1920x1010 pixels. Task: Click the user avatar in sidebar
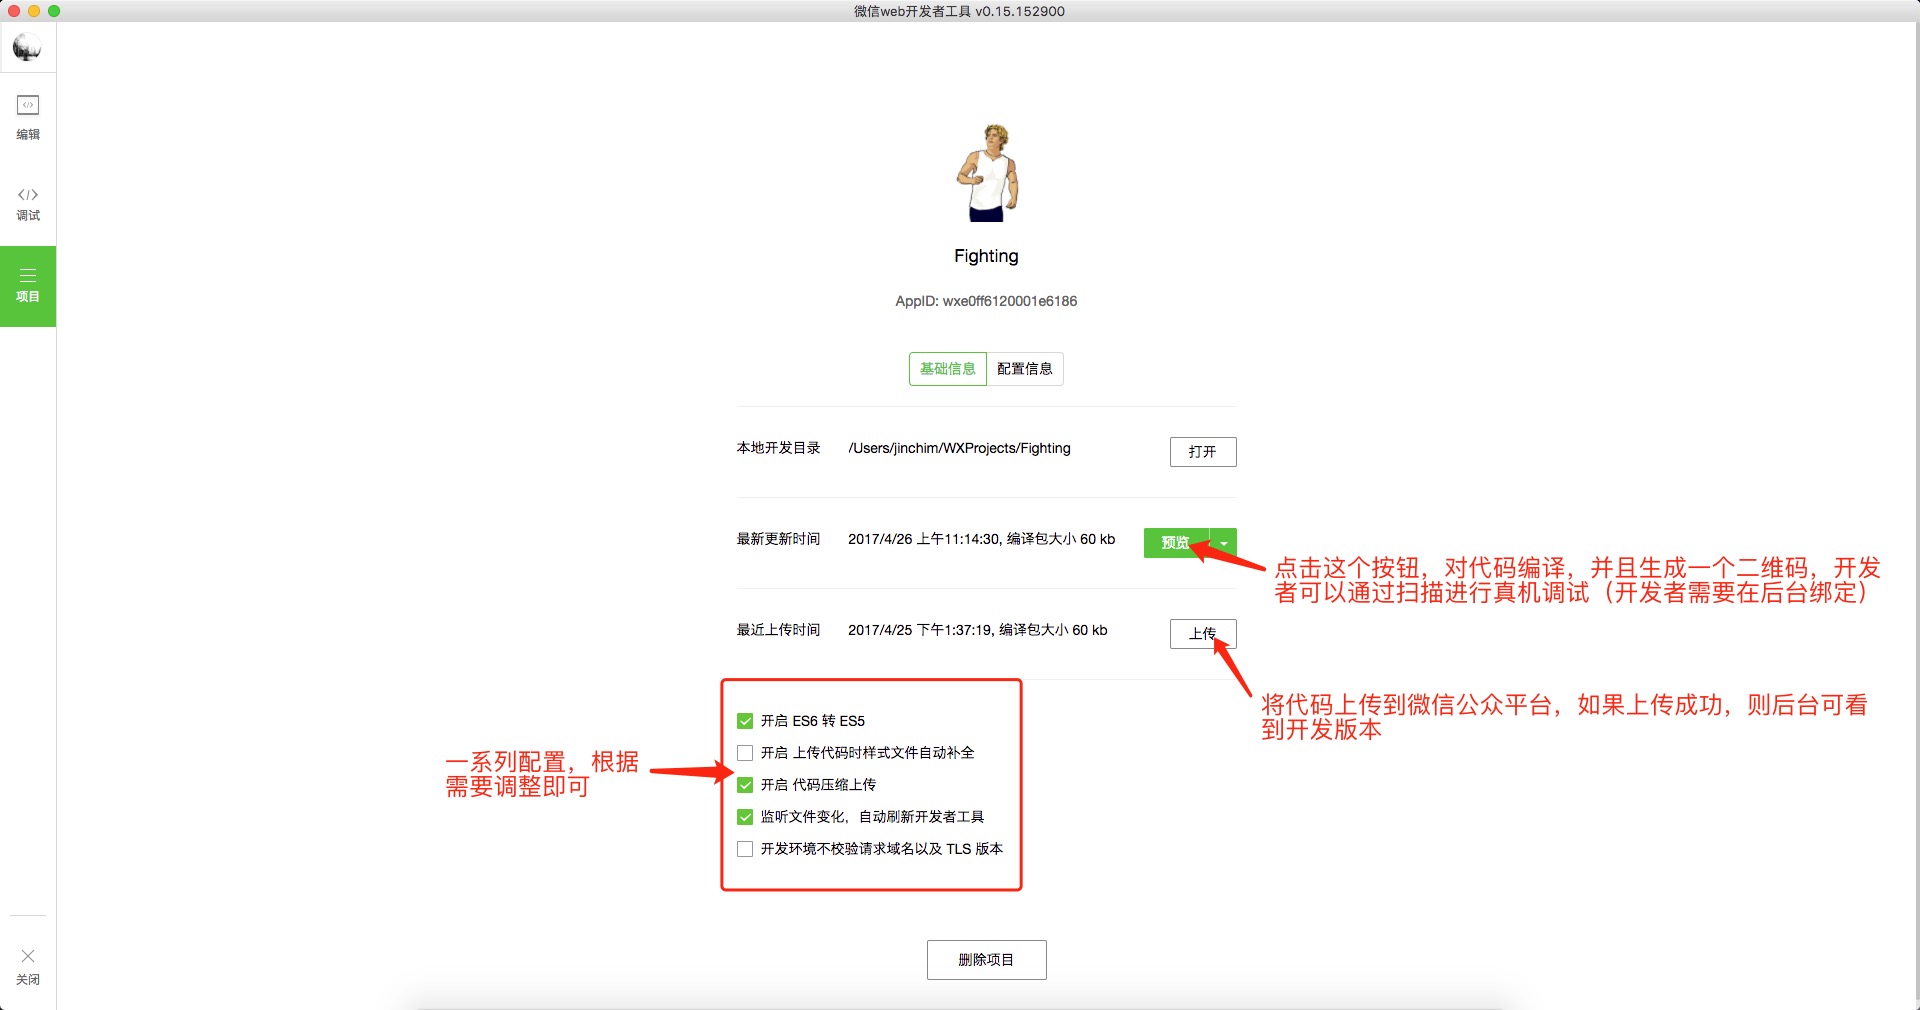(27, 47)
